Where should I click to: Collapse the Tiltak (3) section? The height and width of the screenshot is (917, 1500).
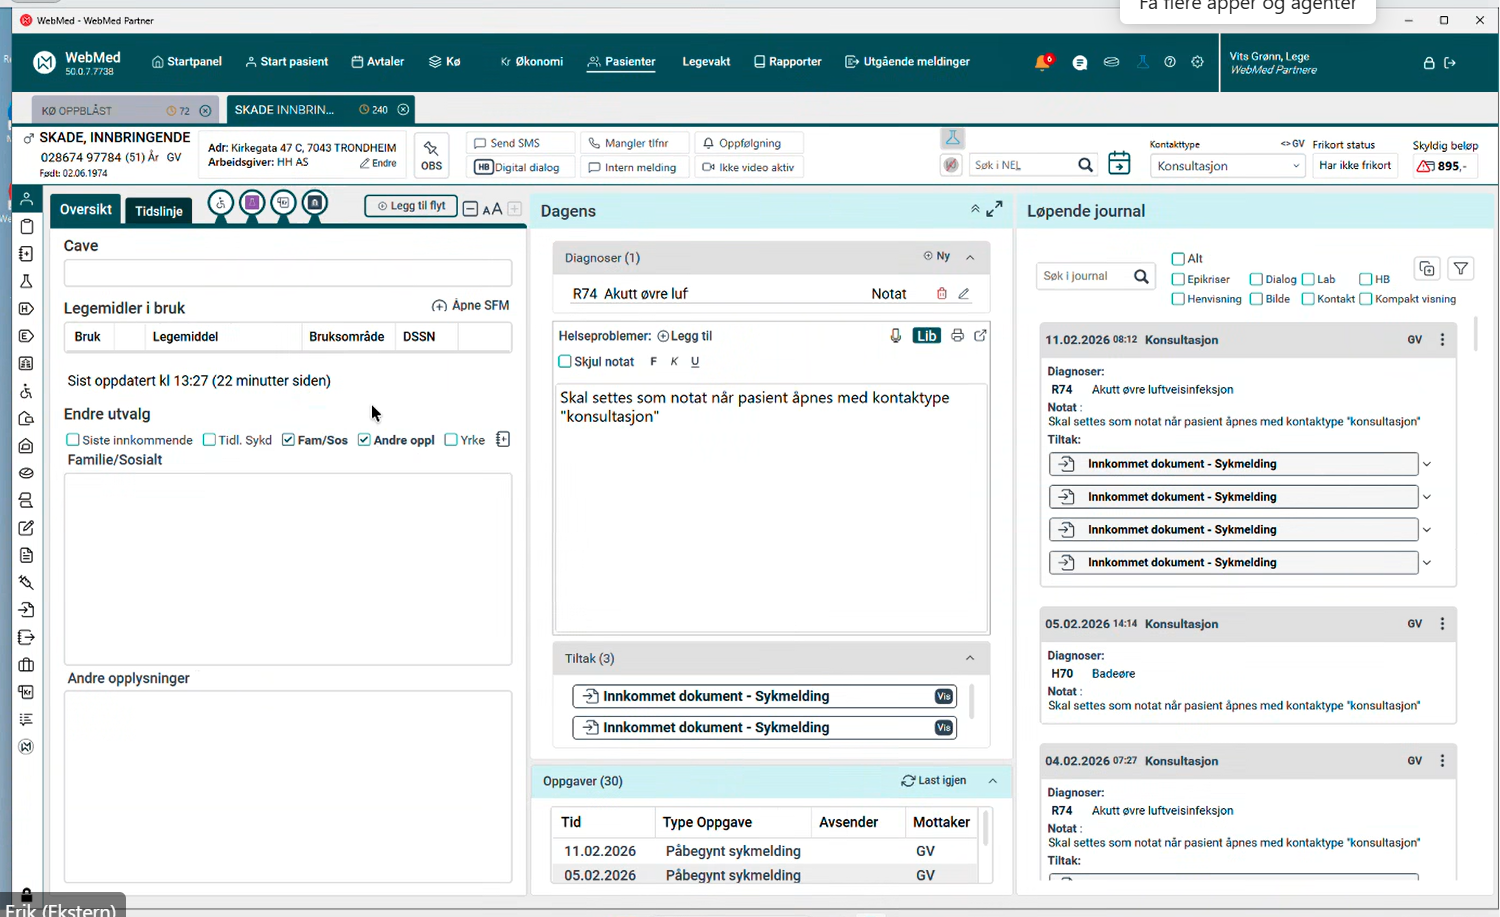(969, 658)
